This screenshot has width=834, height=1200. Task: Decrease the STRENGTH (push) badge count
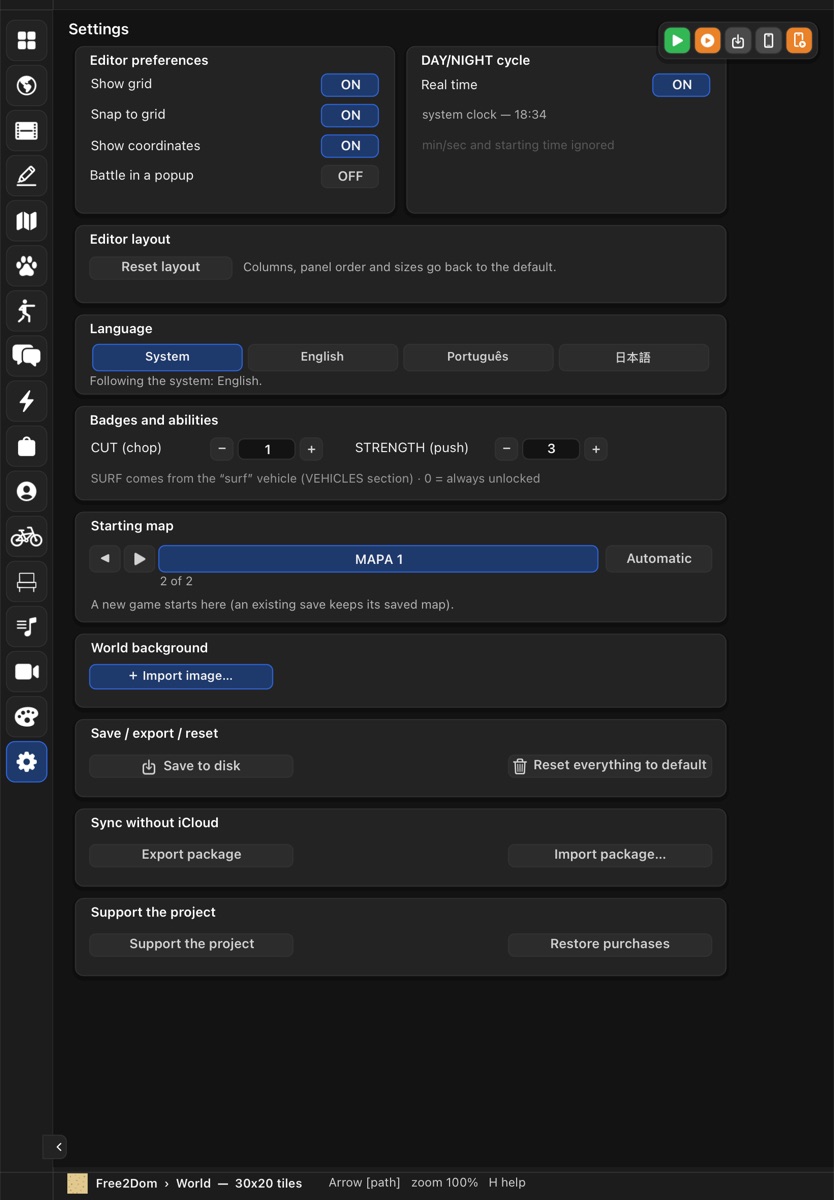(x=506, y=449)
